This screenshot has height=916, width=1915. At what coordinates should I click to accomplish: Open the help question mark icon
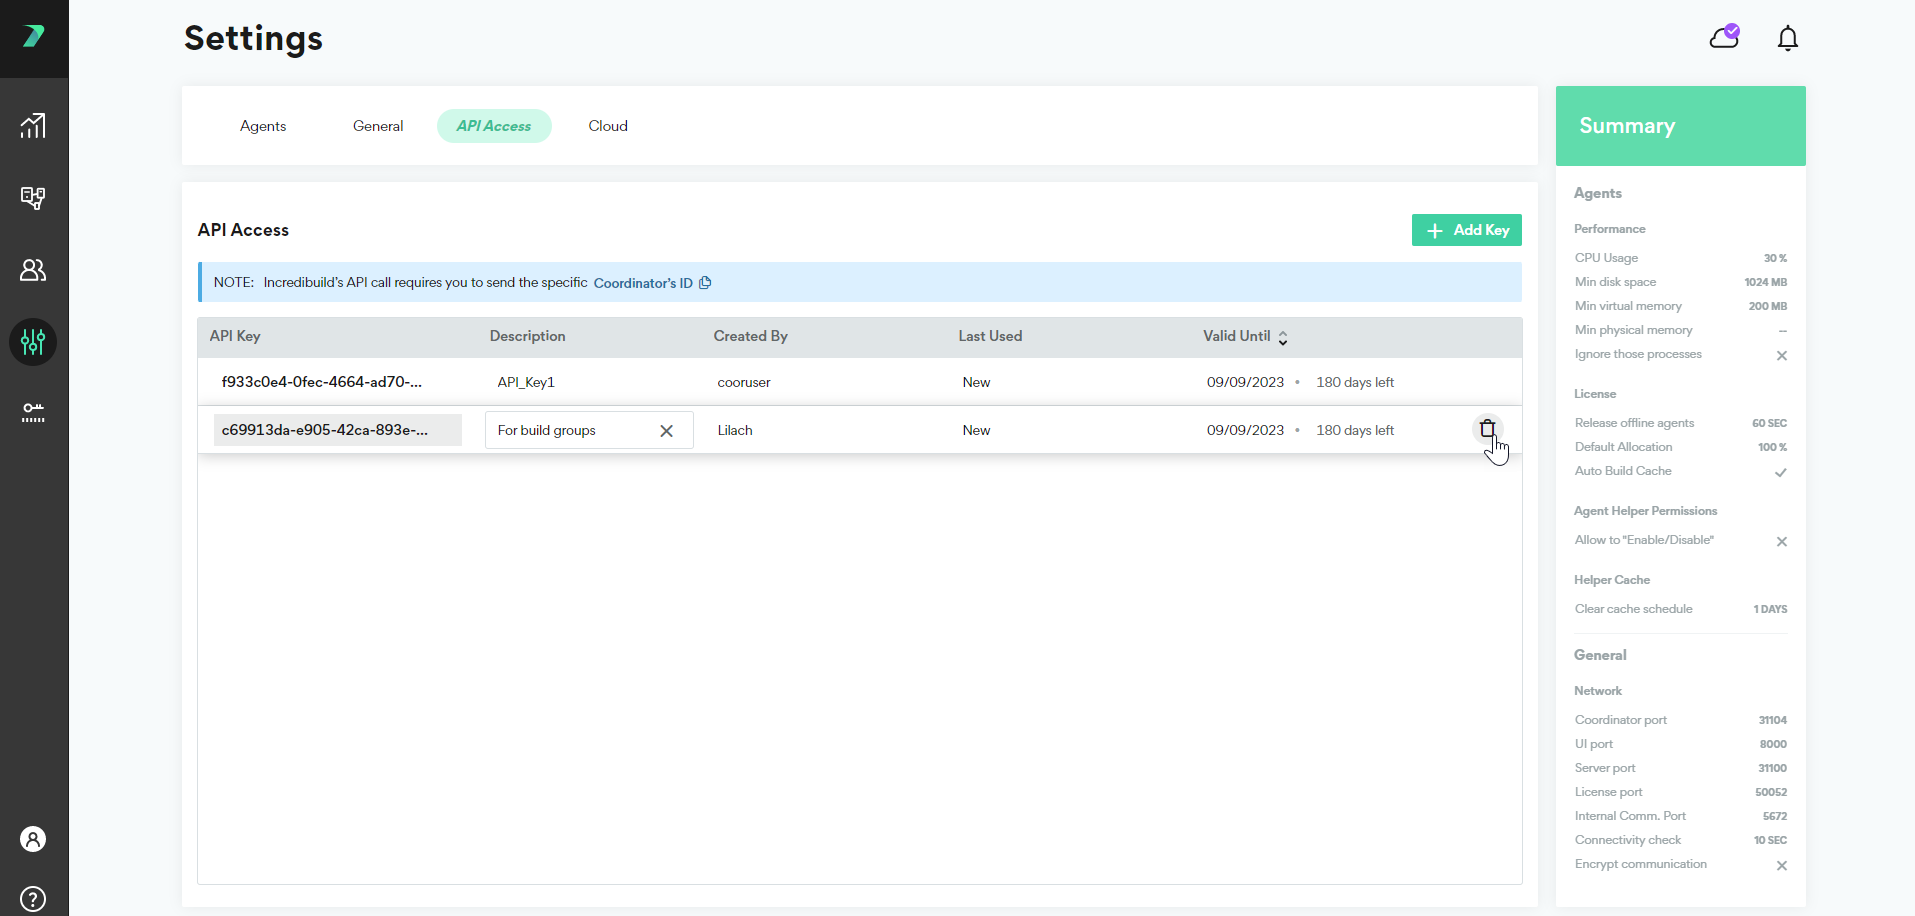click(33, 898)
